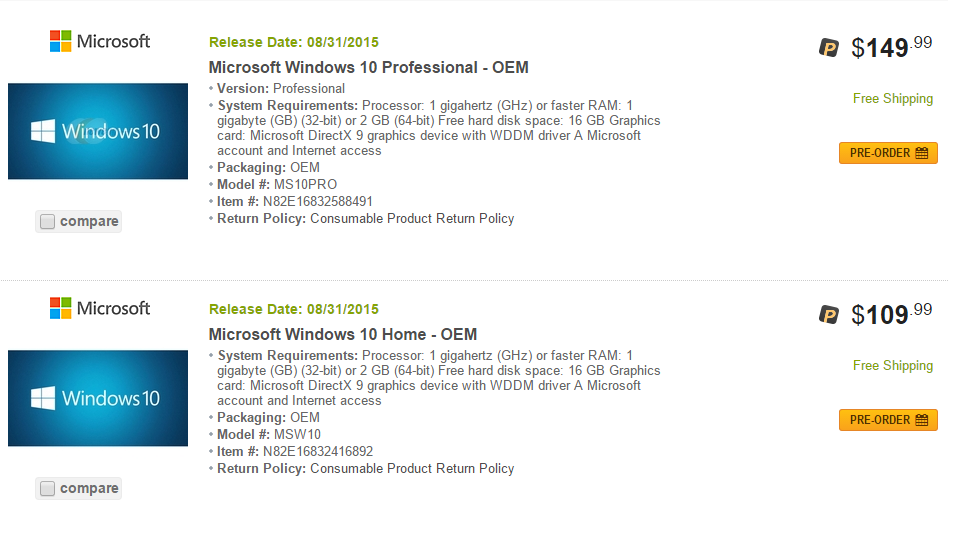Open Microsoft Windows 10 Professional - OEM title
The width and height of the screenshot is (955, 538).
(368, 67)
